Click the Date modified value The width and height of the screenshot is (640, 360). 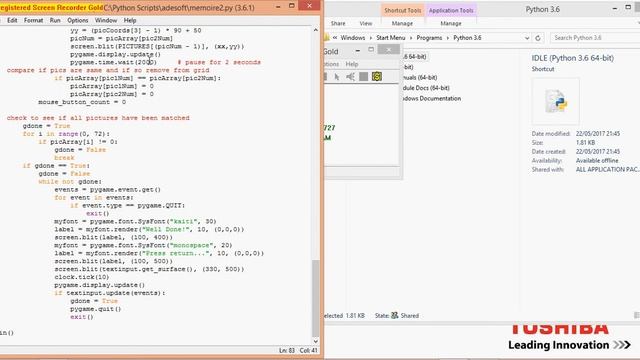point(598,133)
